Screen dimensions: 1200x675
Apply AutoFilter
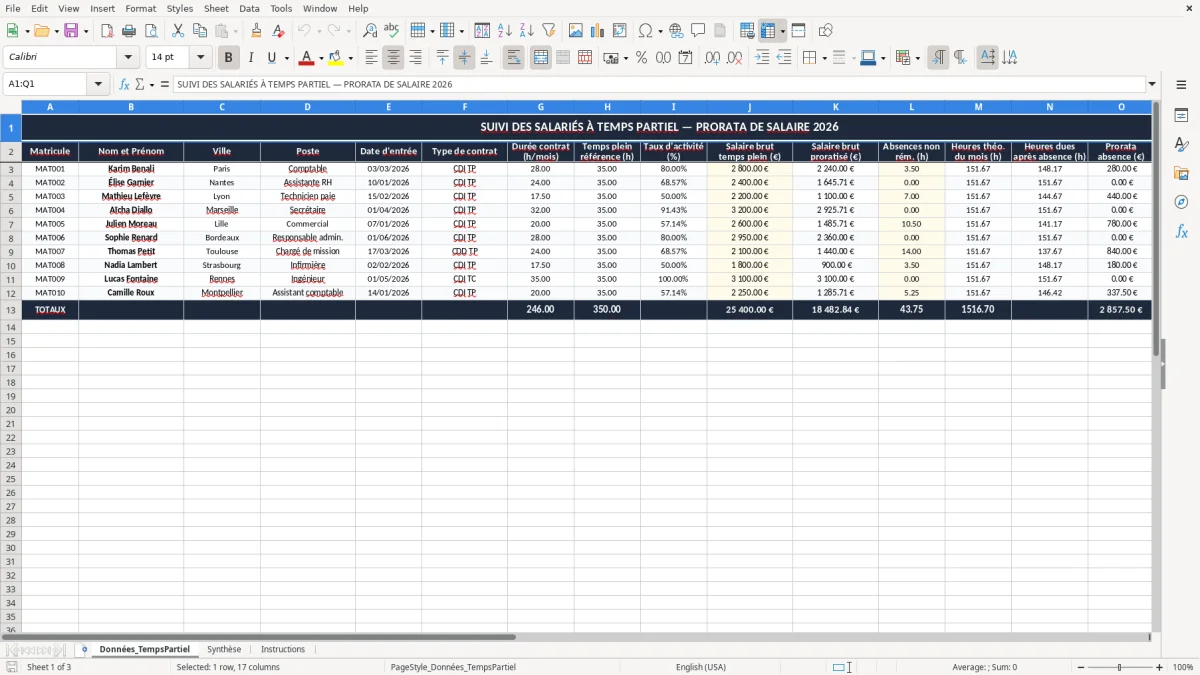point(549,31)
